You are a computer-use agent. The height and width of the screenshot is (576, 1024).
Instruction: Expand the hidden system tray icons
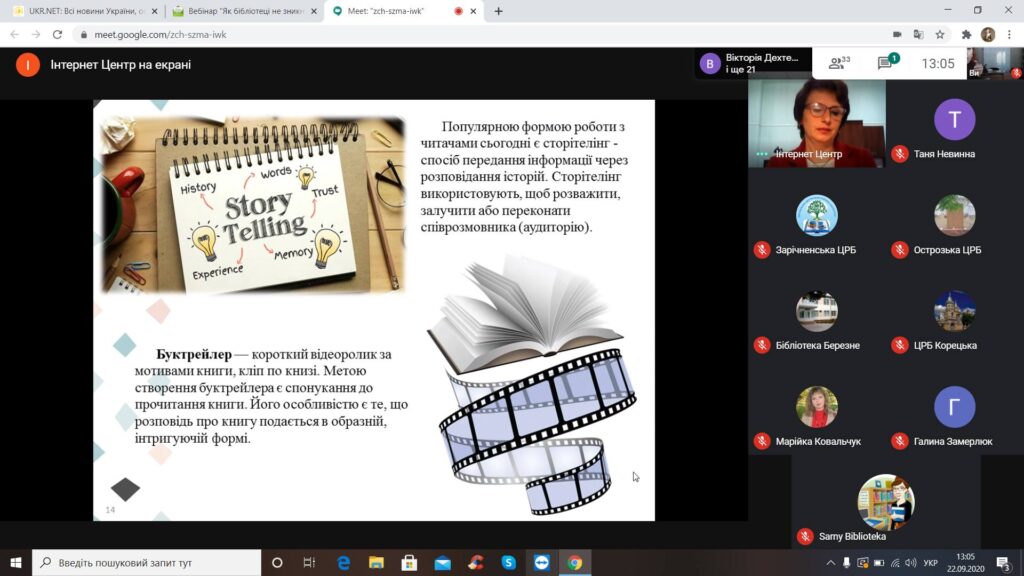click(832, 562)
